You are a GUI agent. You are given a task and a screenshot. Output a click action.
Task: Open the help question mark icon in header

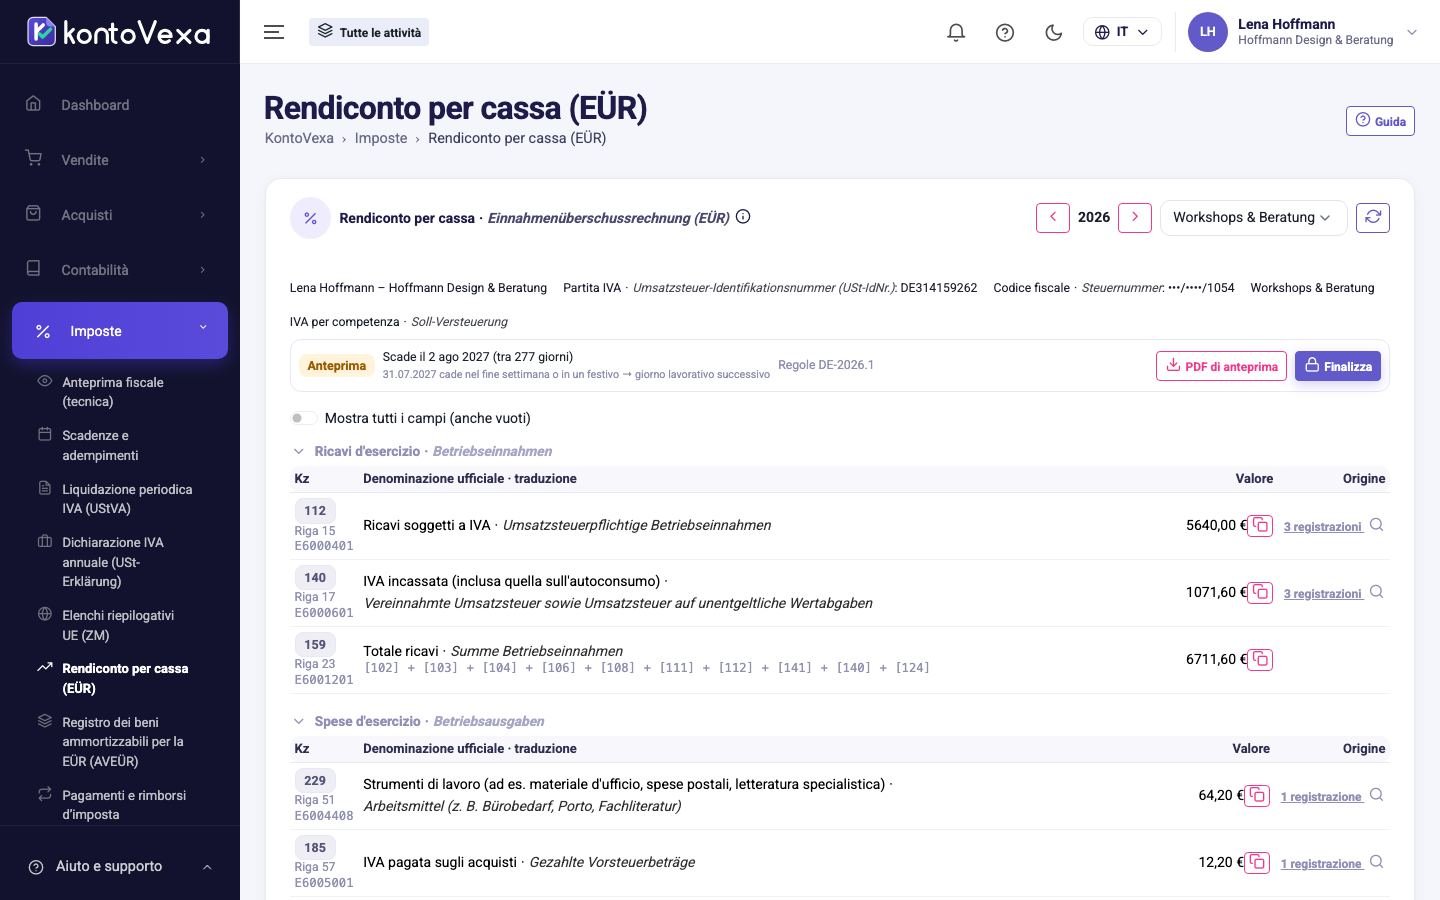click(1005, 32)
